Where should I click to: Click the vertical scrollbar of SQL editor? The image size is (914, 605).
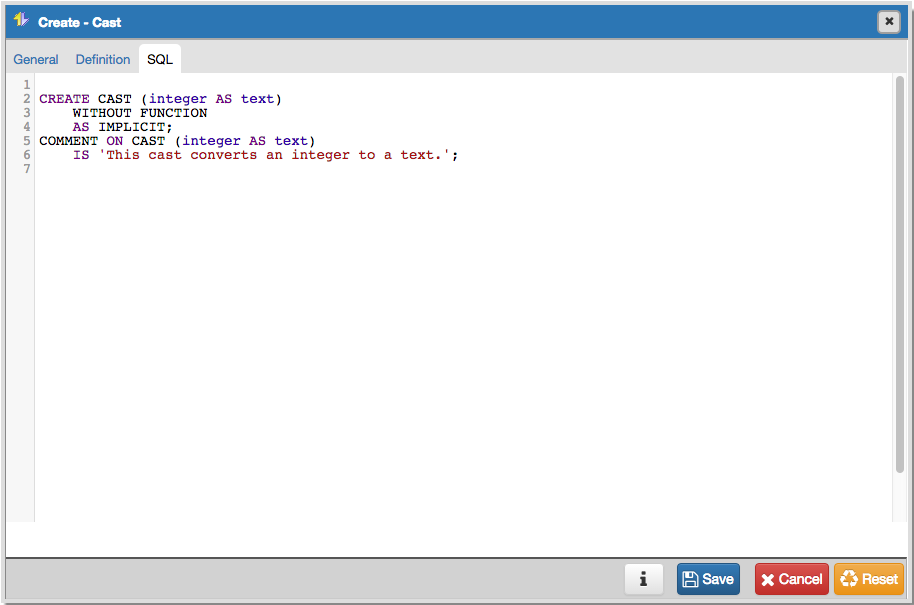[x=899, y=274]
